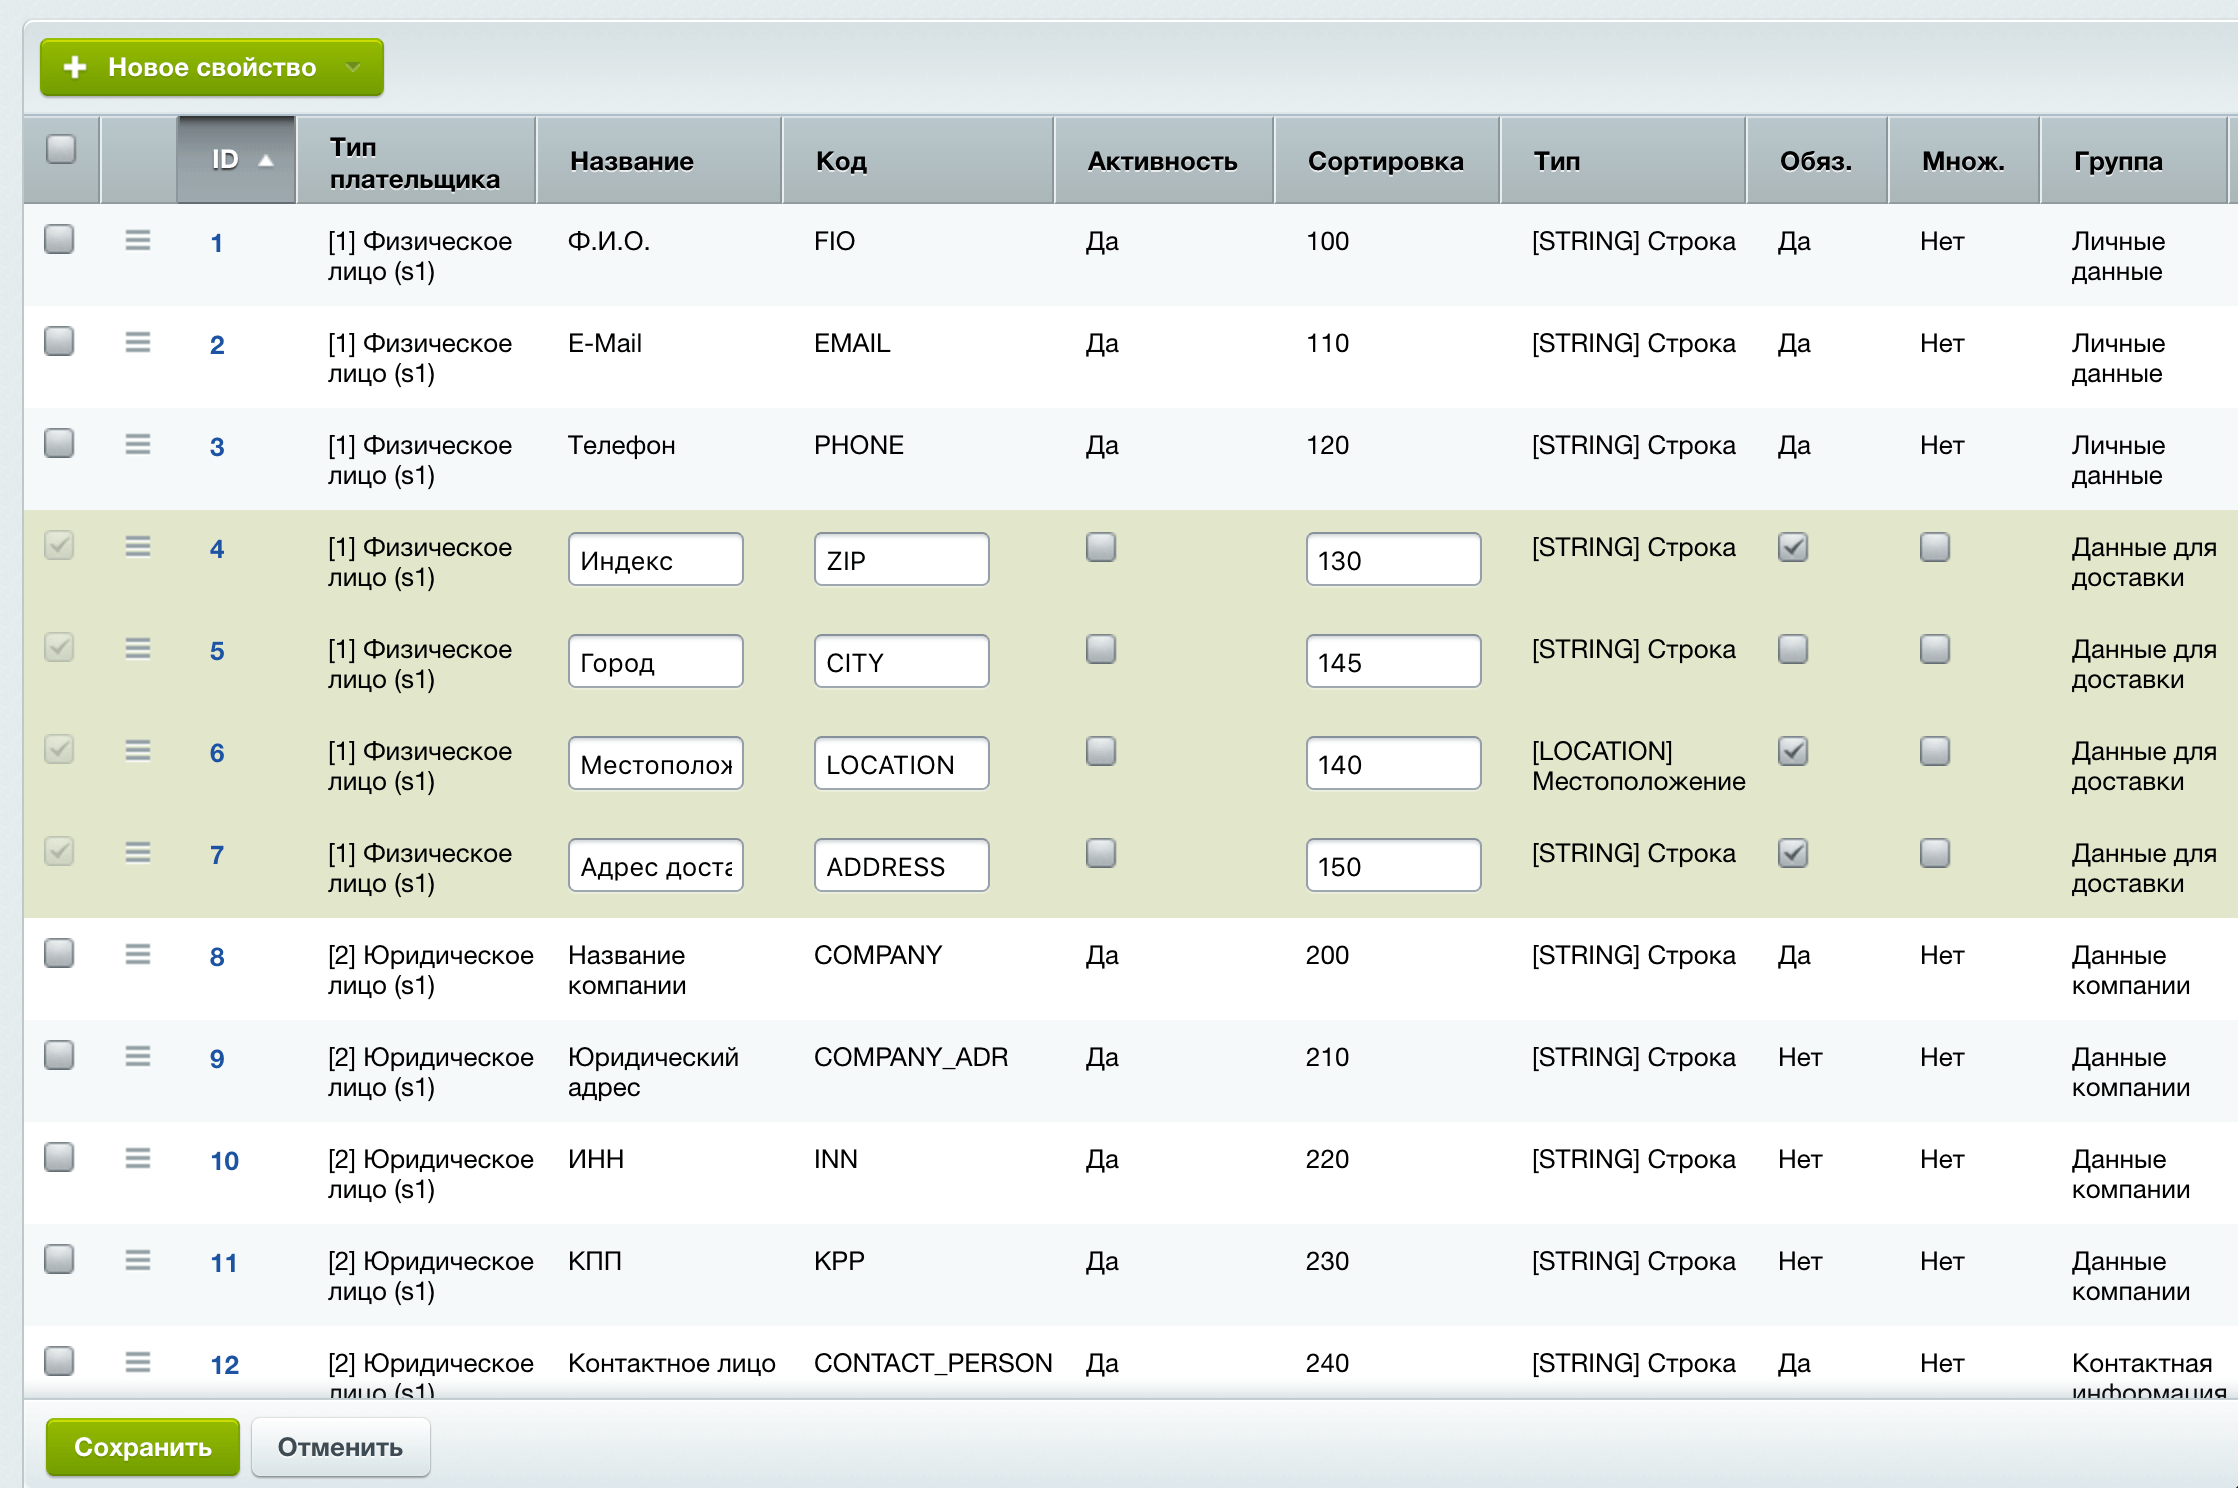Viewport: 2238px width, 1488px height.
Task: Toggle Активность checkbox in CITY row
Action: point(1101,649)
